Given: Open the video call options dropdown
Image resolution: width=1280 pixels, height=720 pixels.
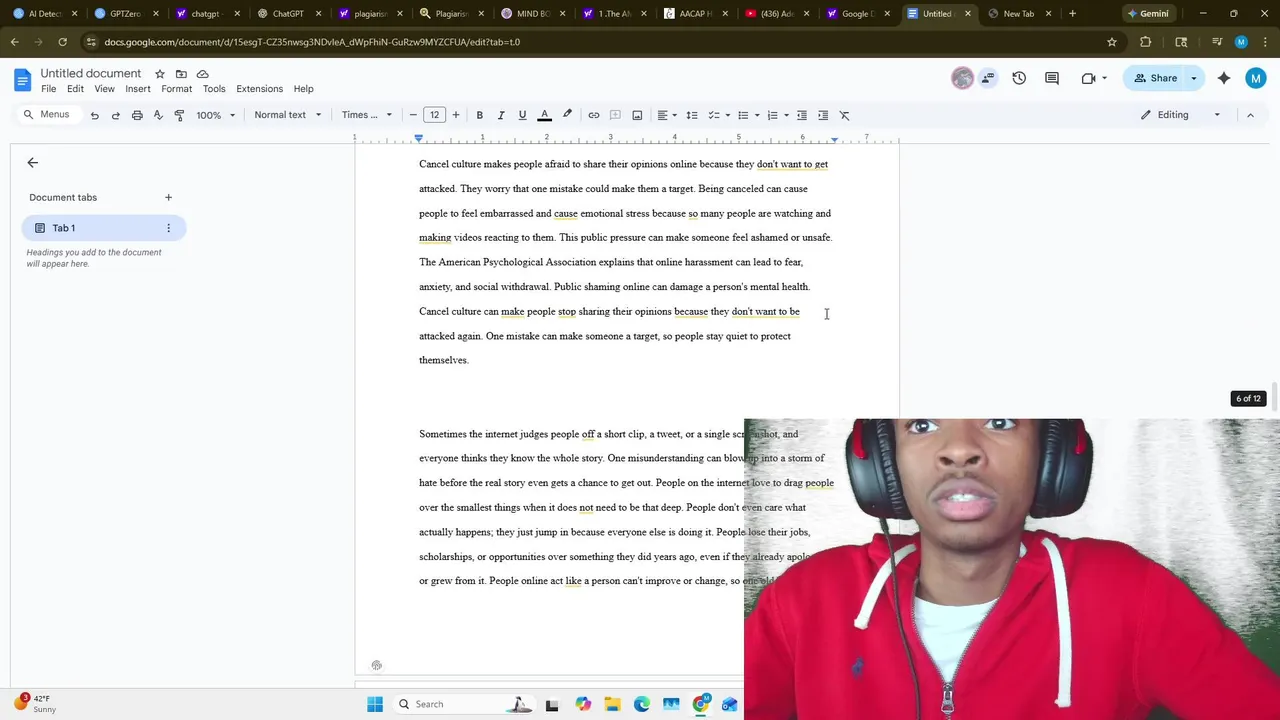Looking at the screenshot, I should tap(1104, 78).
